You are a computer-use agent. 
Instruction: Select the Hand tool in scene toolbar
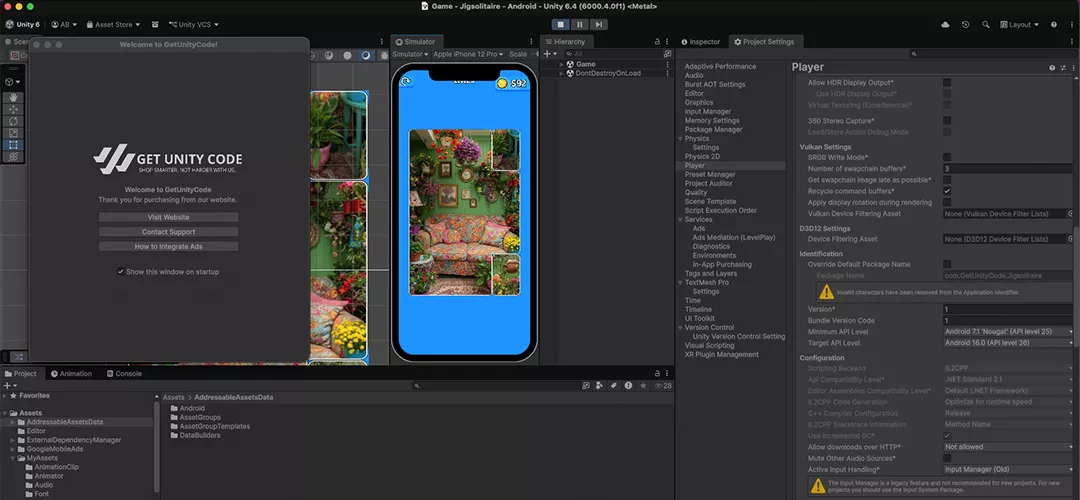click(13, 98)
